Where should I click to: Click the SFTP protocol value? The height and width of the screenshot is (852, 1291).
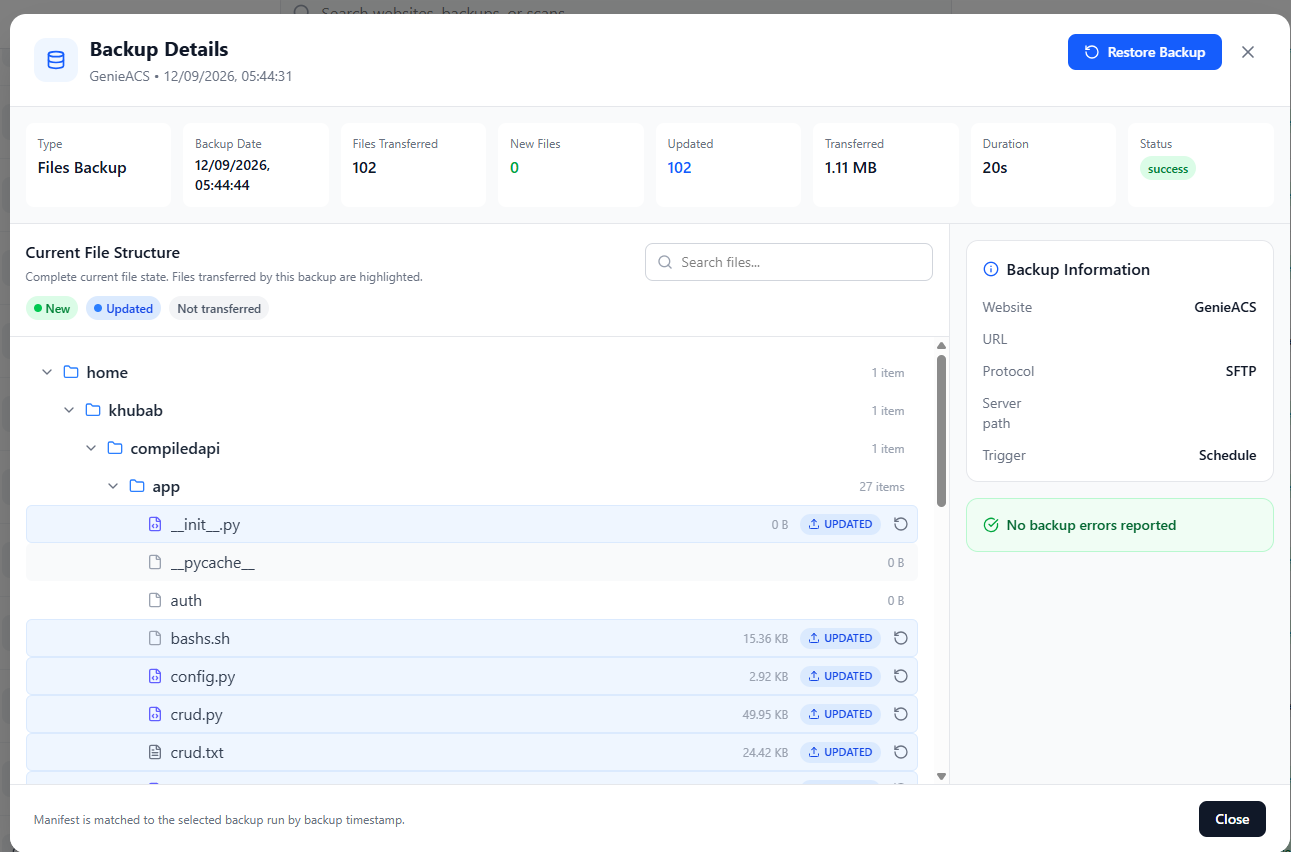click(x=1241, y=371)
